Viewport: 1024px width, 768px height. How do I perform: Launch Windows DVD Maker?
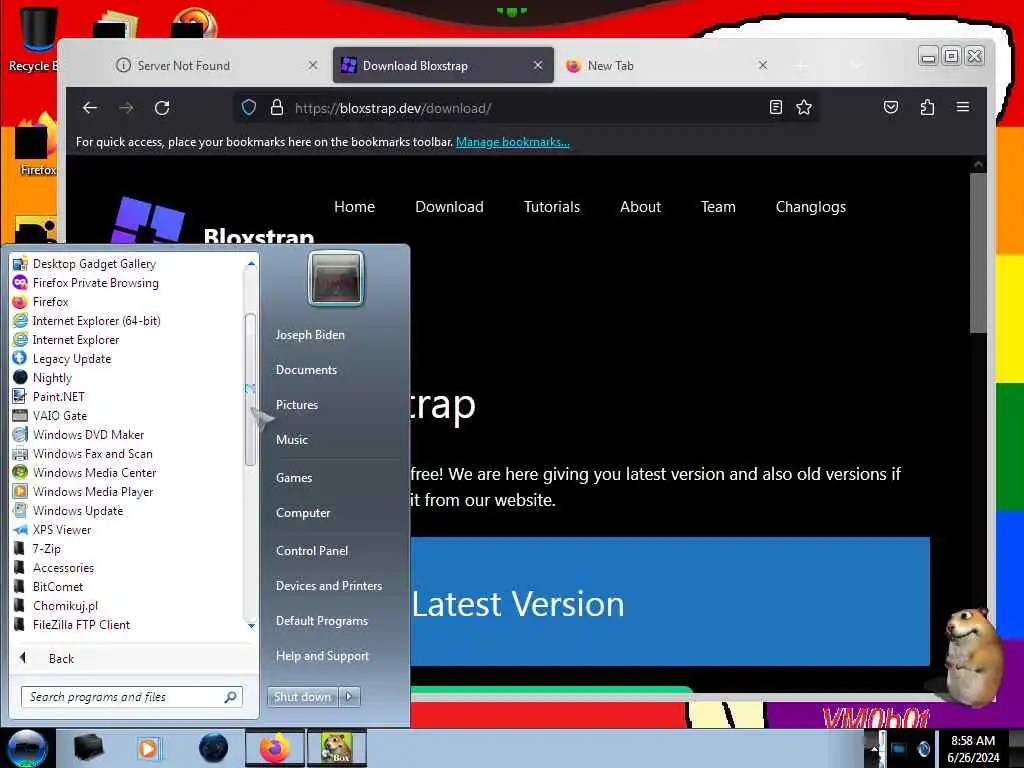click(127, 434)
